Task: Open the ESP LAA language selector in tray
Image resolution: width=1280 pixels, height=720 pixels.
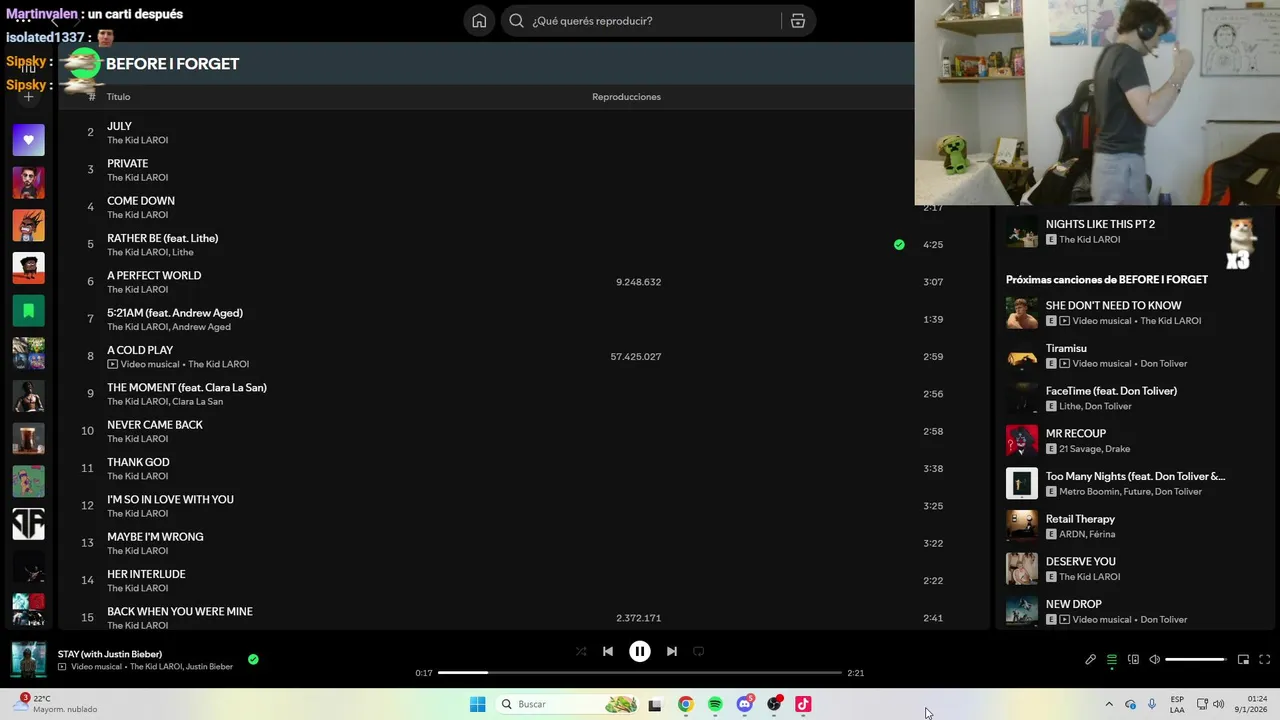Action: tap(1177, 704)
